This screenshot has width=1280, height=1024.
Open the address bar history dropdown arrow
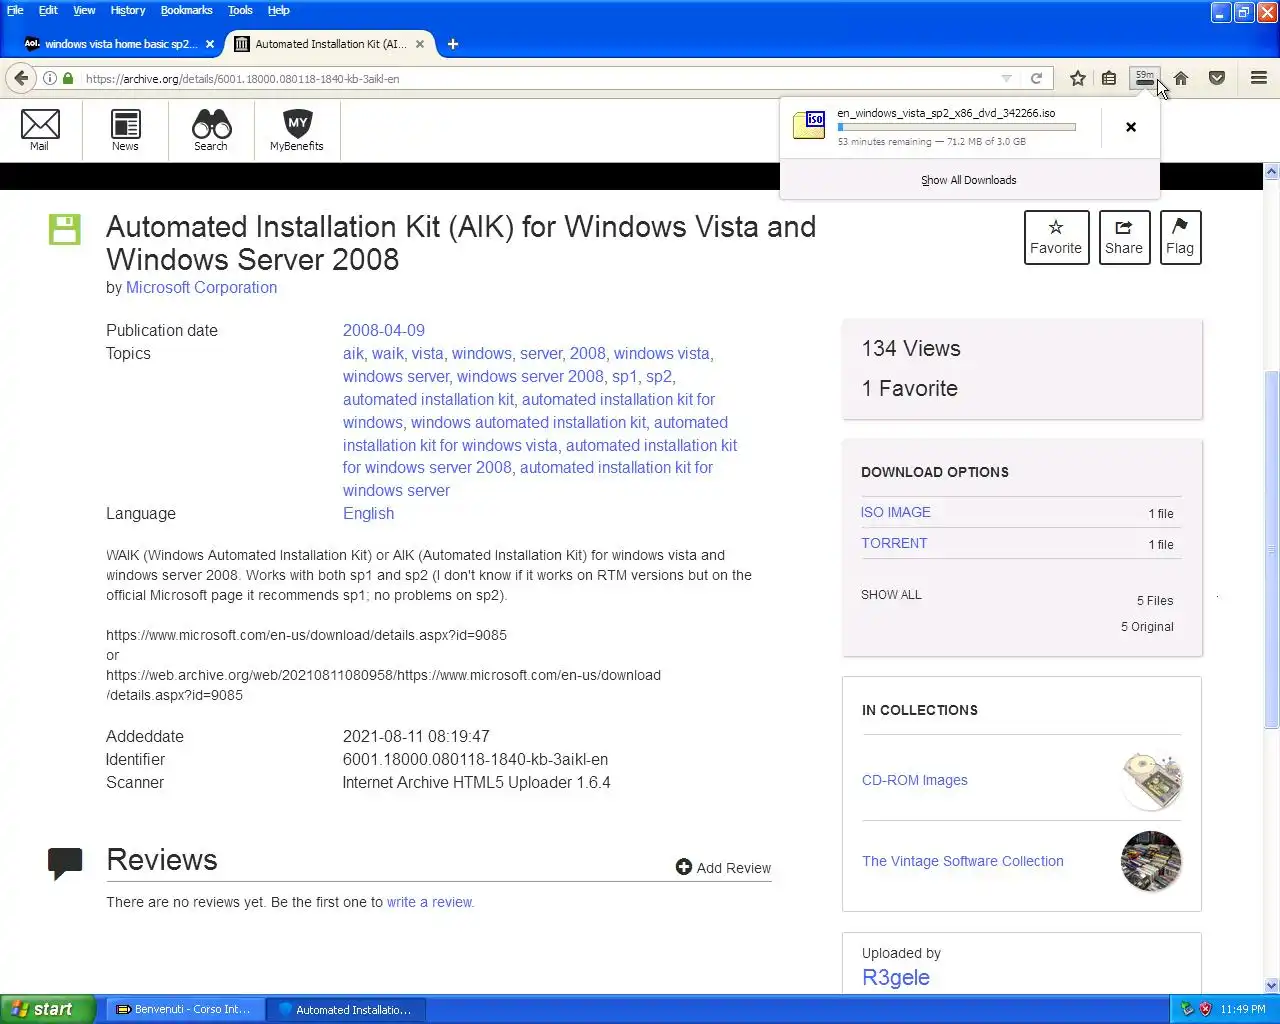1007,78
